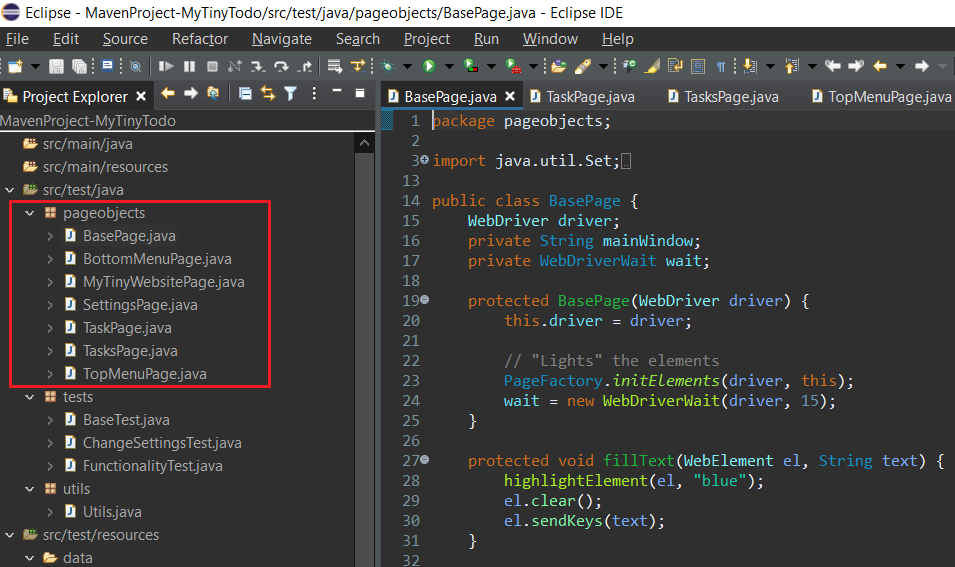Toggle Show Whitespace Characters pilcrow icon

click(721, 67)
